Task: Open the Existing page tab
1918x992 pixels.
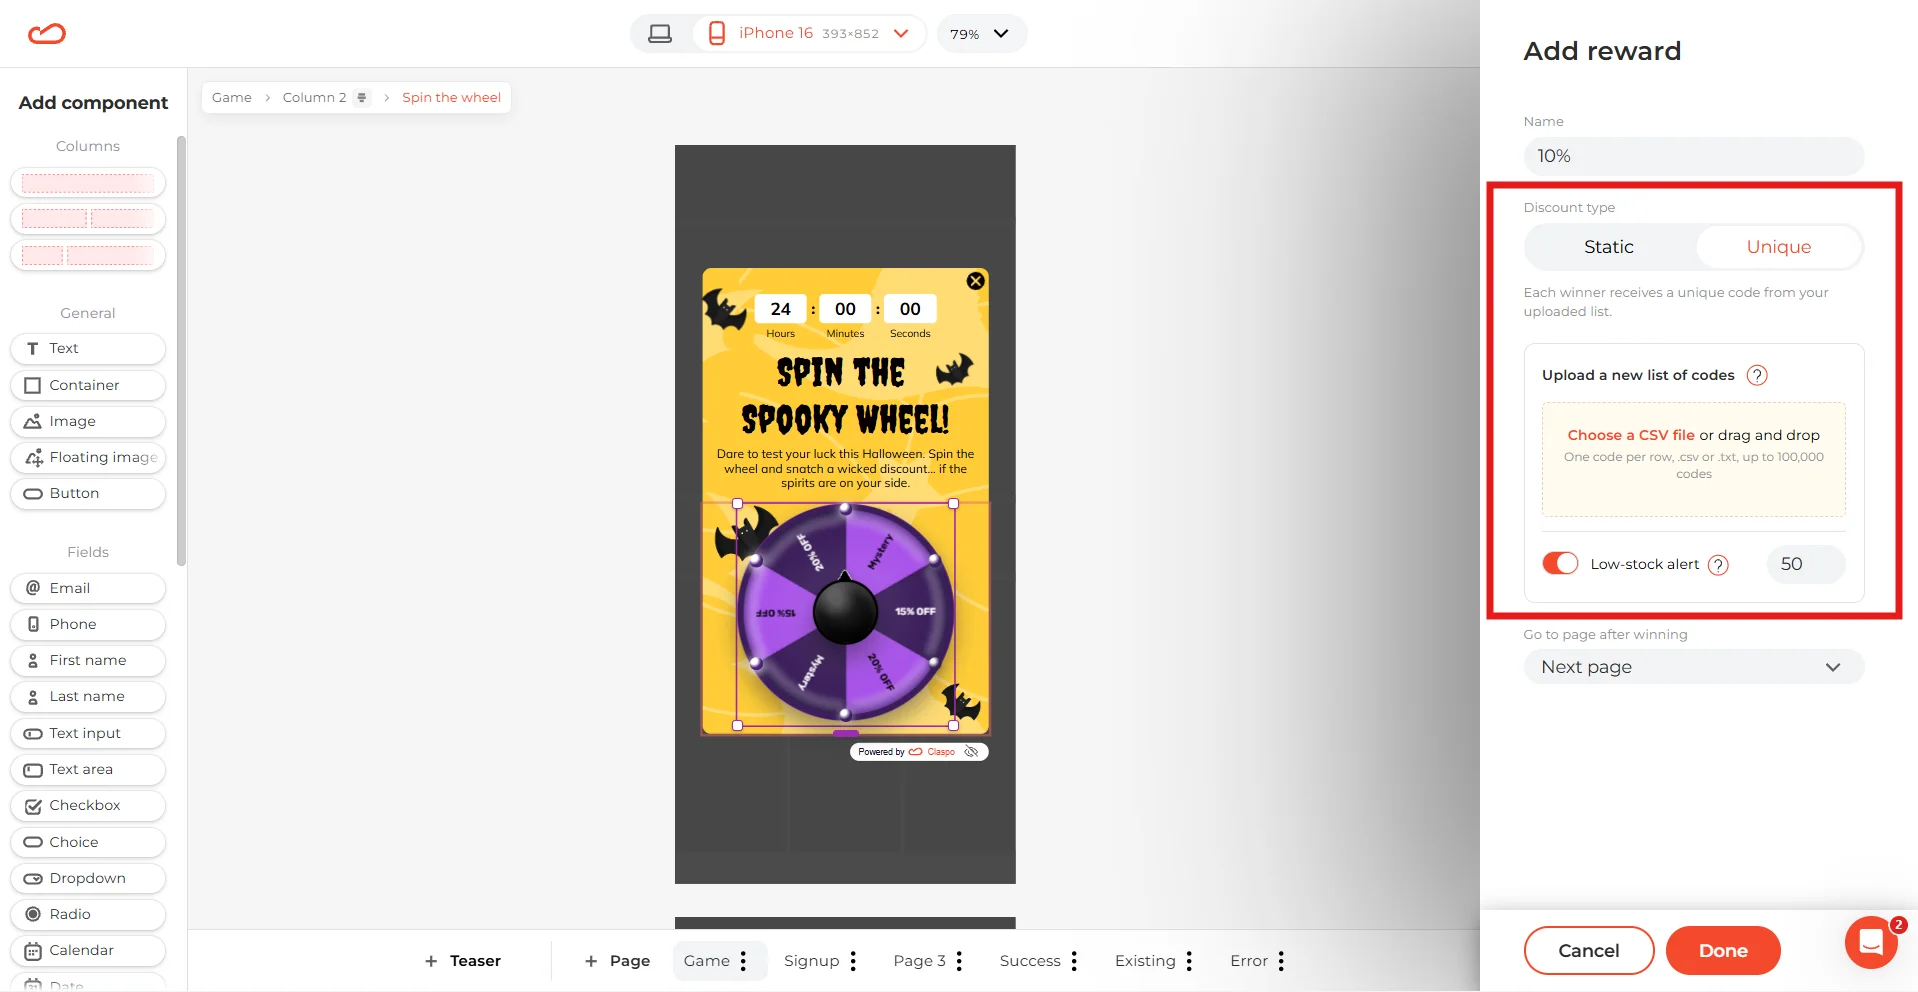Action: (x=1145, y=961)
